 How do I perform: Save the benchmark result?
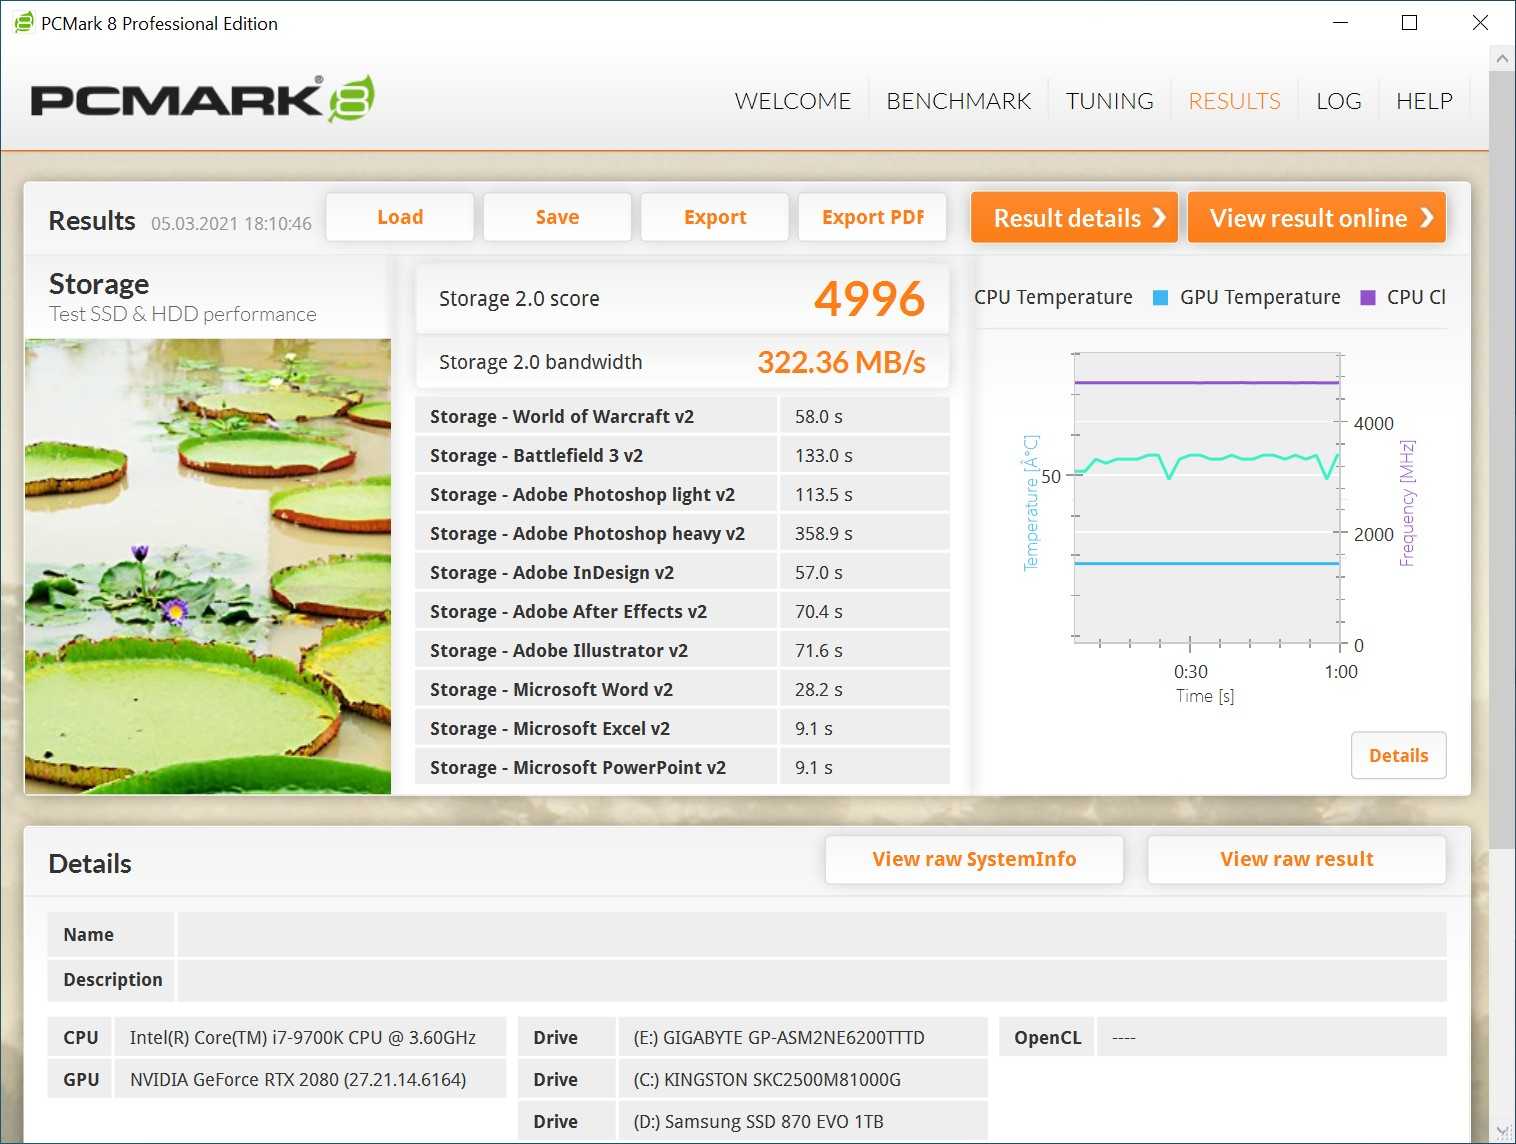(x=557, y=217)
